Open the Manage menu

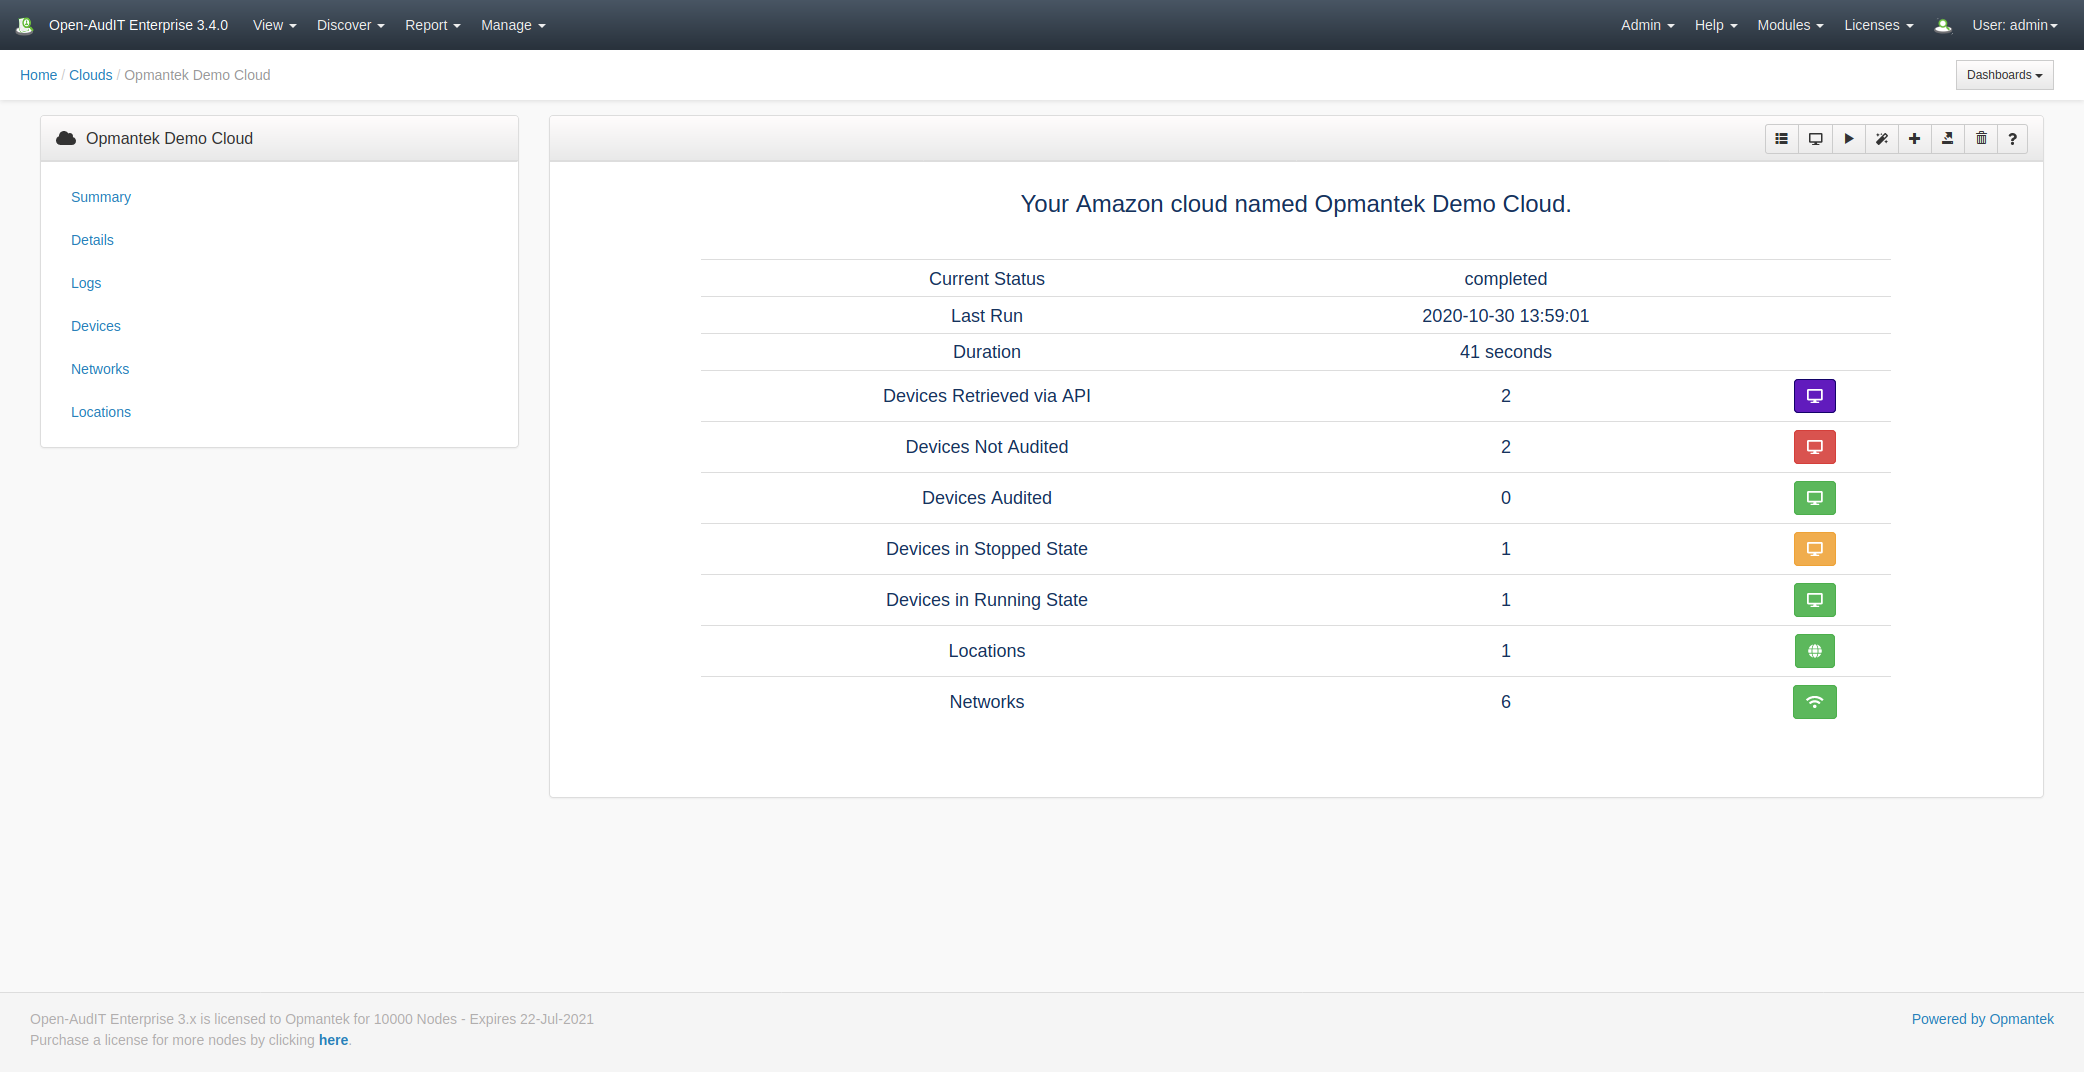click(x=512, y=25)
